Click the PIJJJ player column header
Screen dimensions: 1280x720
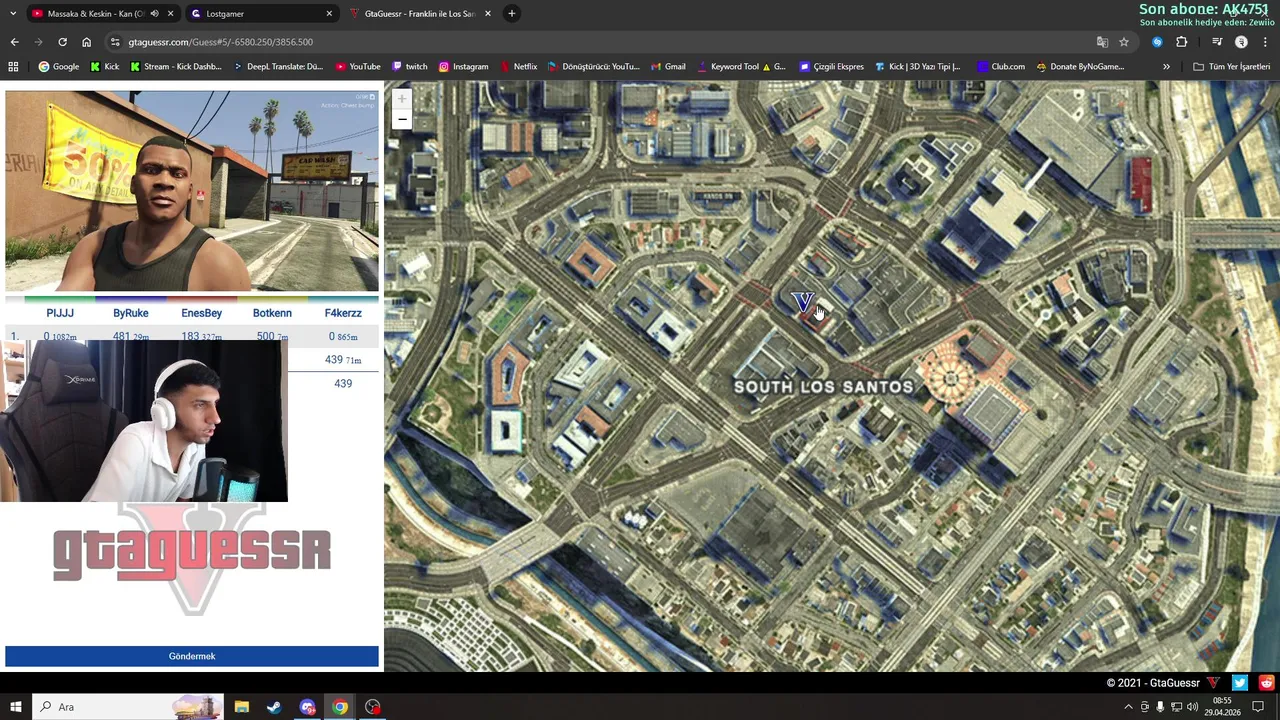[x=60, y=313]
